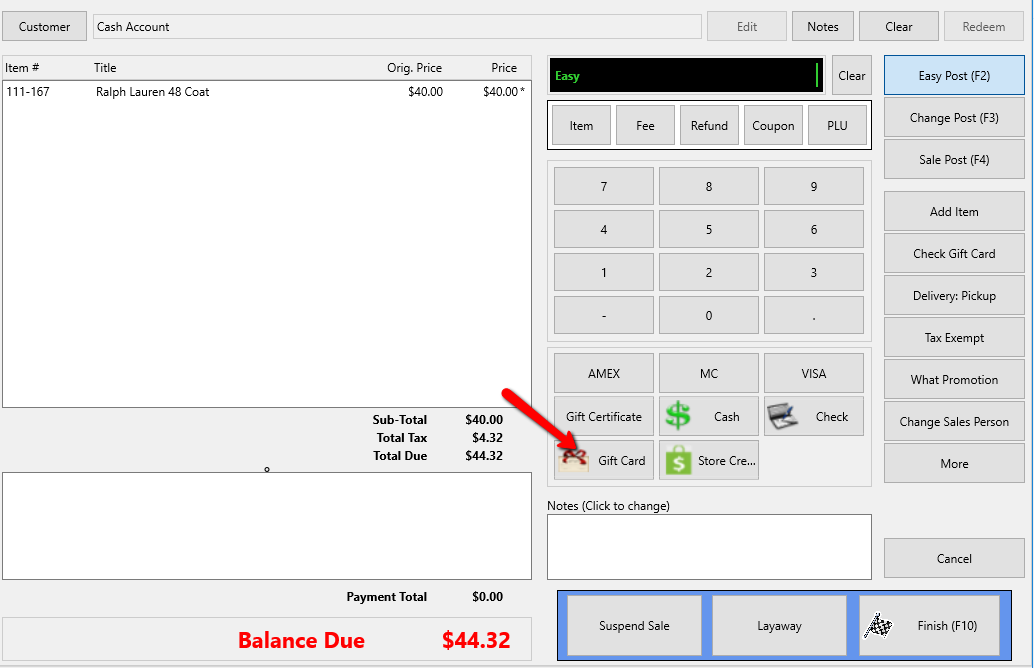Image resolution: width=1034 pixels, height=668 pixels.
Task: Select Sale Post (F4) mode
Action: [954, 160]
